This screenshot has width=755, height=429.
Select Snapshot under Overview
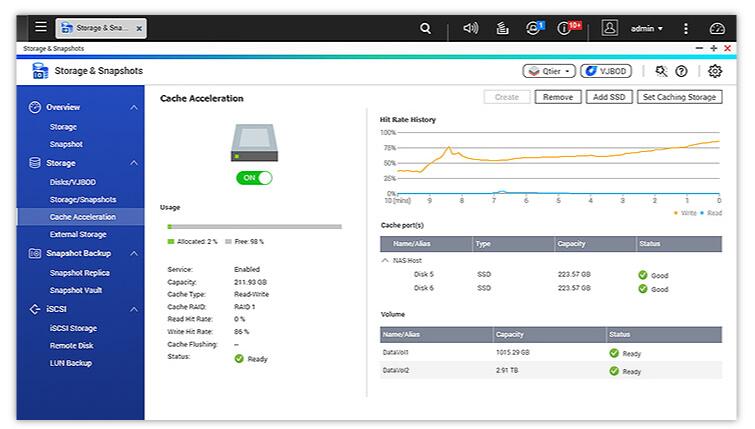point(66,144)
